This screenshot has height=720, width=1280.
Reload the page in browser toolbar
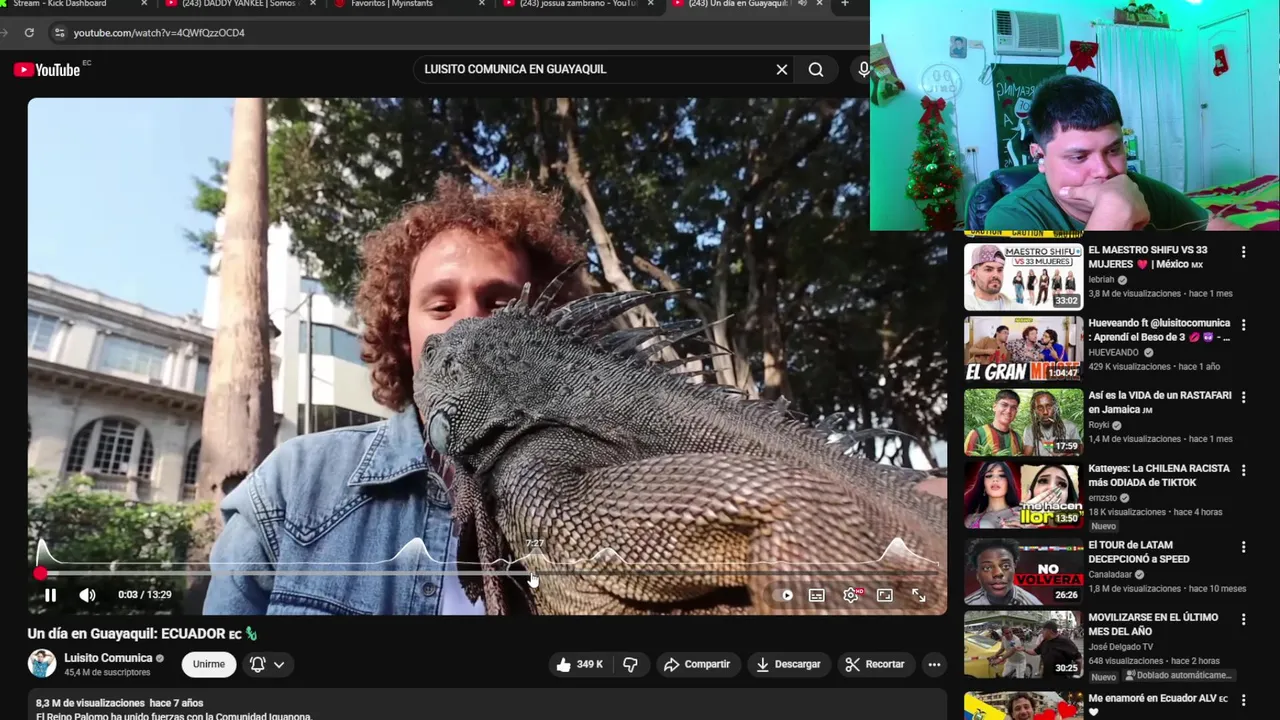click(x=29, y=33)
